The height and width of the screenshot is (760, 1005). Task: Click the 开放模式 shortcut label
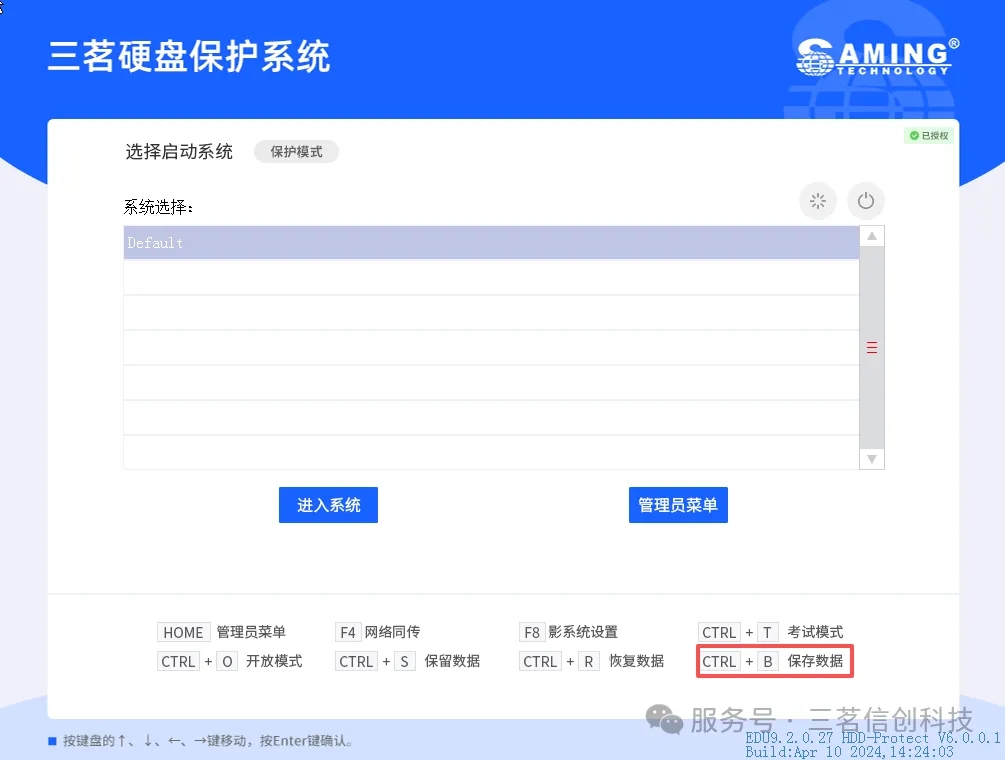(x=274, y=661)
